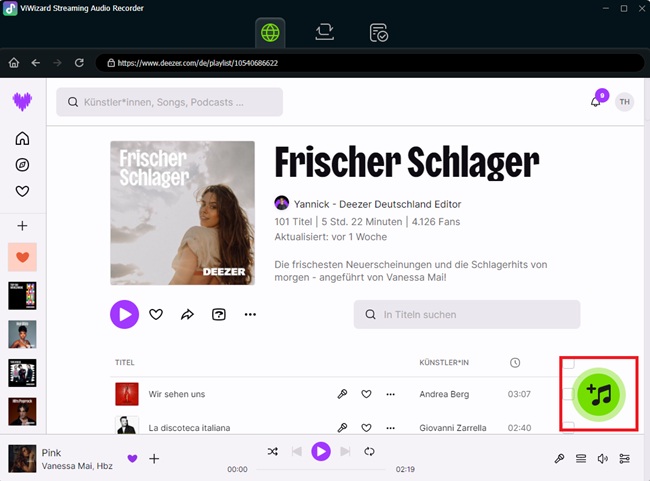Skip to the next track
Screen dimensions: 650x481
coord(345,451)
